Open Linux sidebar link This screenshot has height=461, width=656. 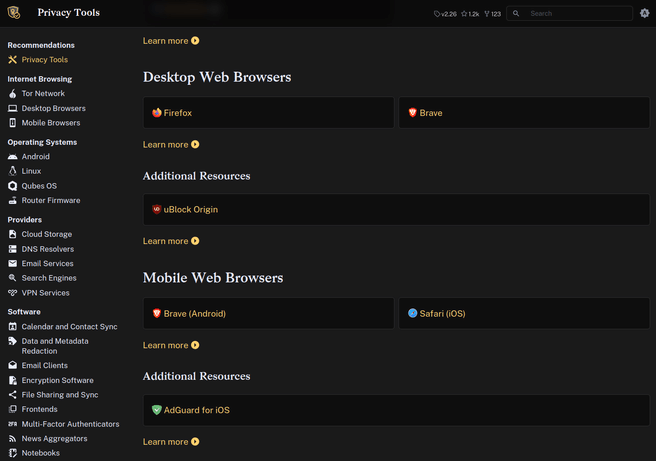point(31,171)
